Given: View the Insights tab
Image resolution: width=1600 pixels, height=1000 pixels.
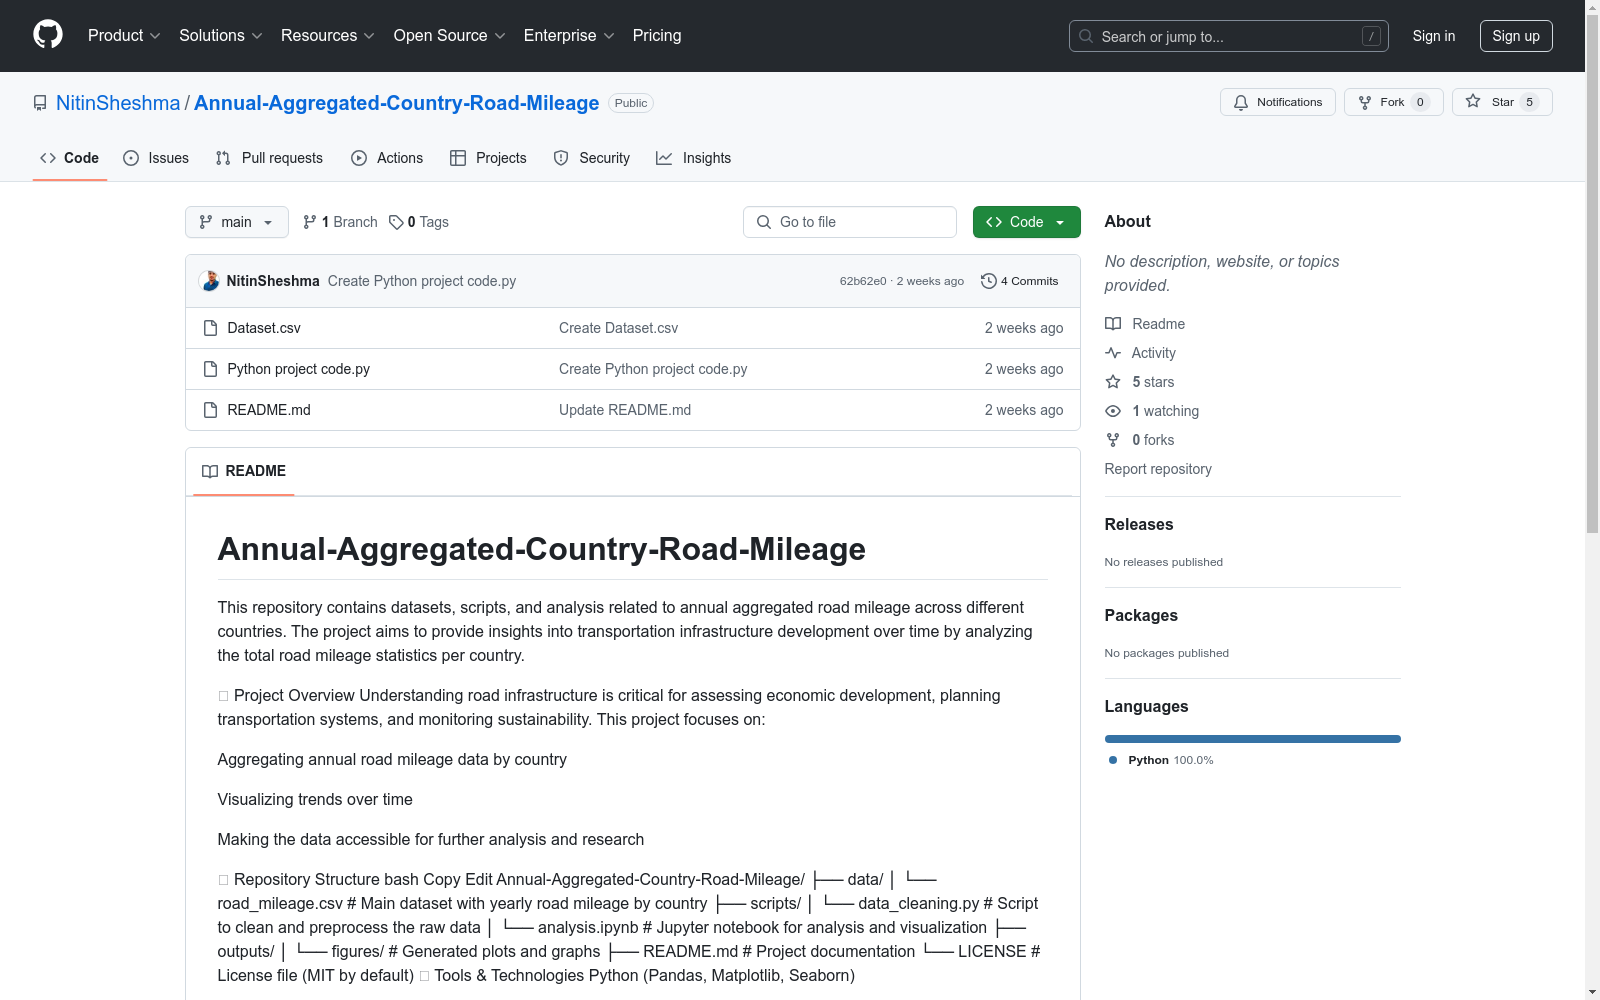Looking at the screenshot, I should [694, 158].
